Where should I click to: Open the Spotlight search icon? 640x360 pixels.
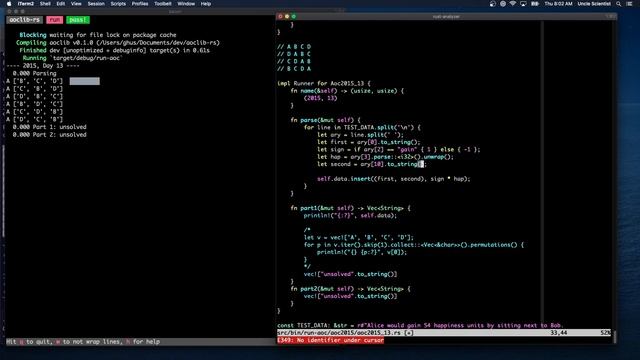click(x=619, y=4)
